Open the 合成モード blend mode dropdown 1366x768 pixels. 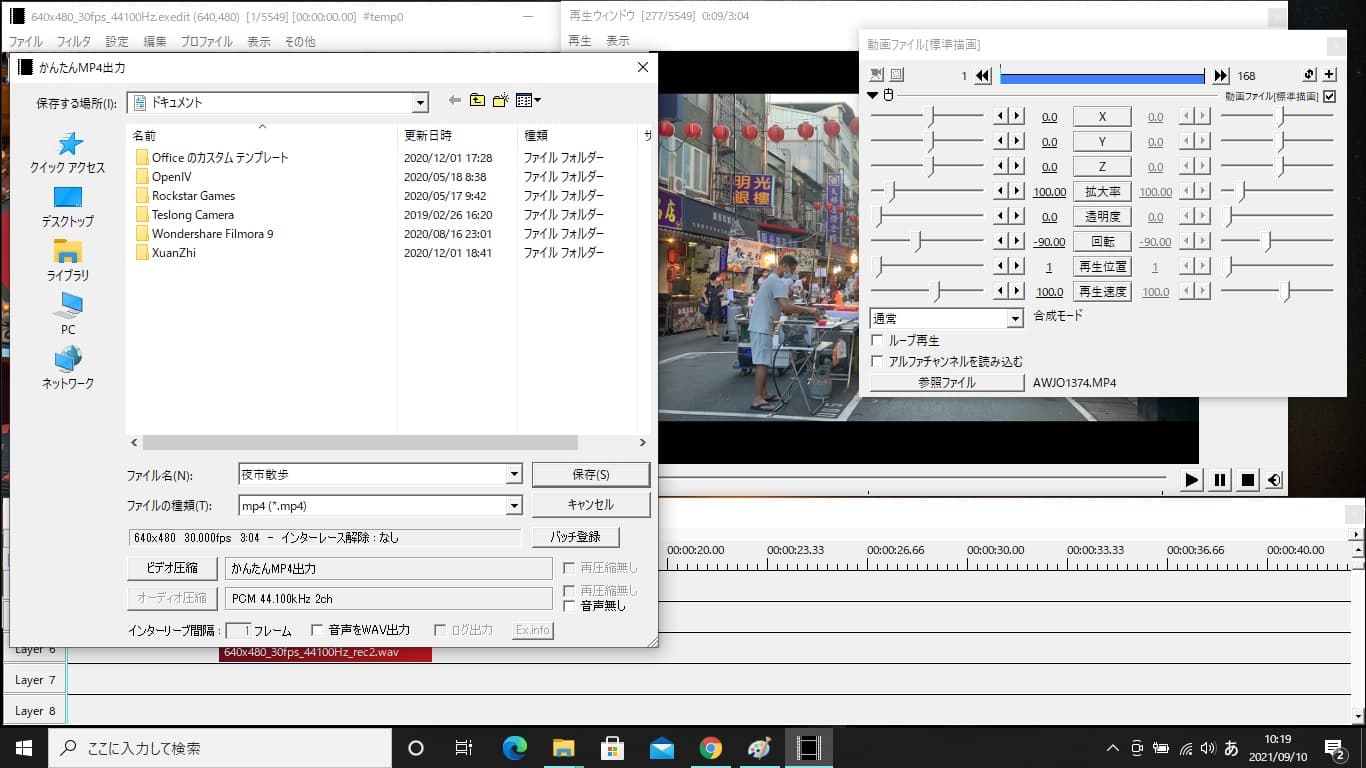pyautogui.click(x=1015, y=319)
